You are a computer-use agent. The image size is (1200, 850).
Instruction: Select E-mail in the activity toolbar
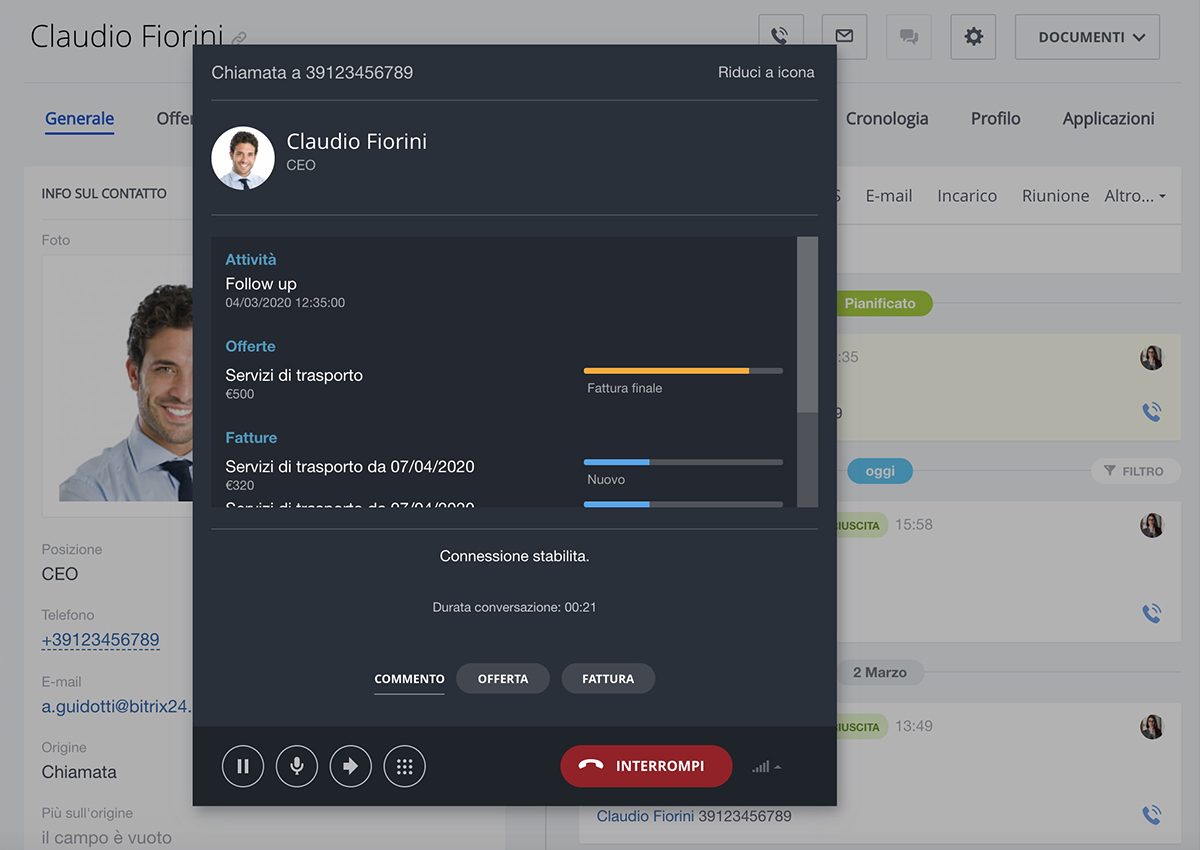pos(889,196)
